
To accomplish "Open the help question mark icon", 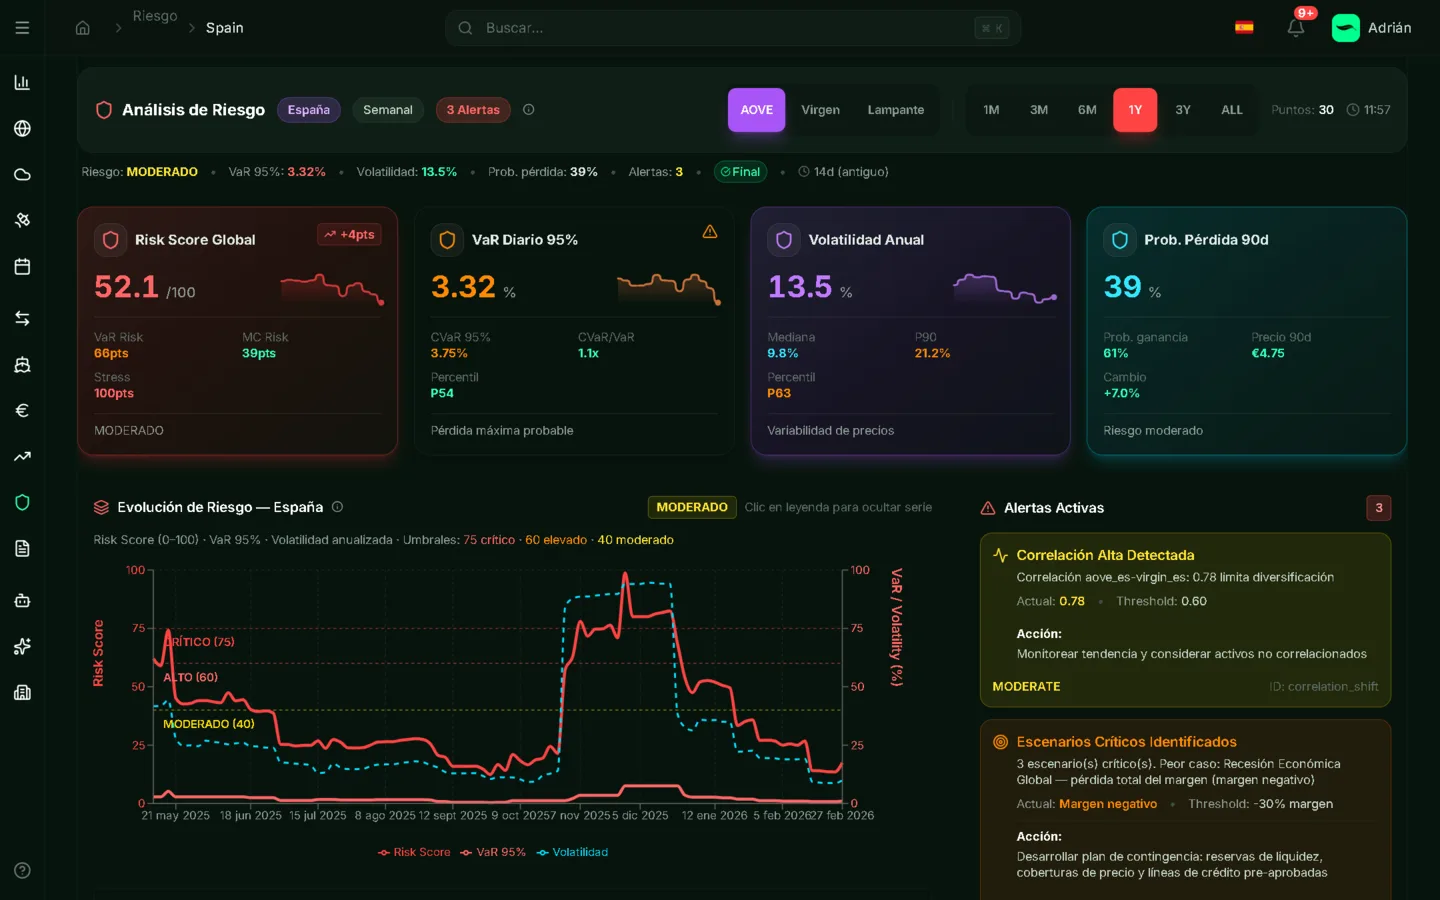I will 22,870.
